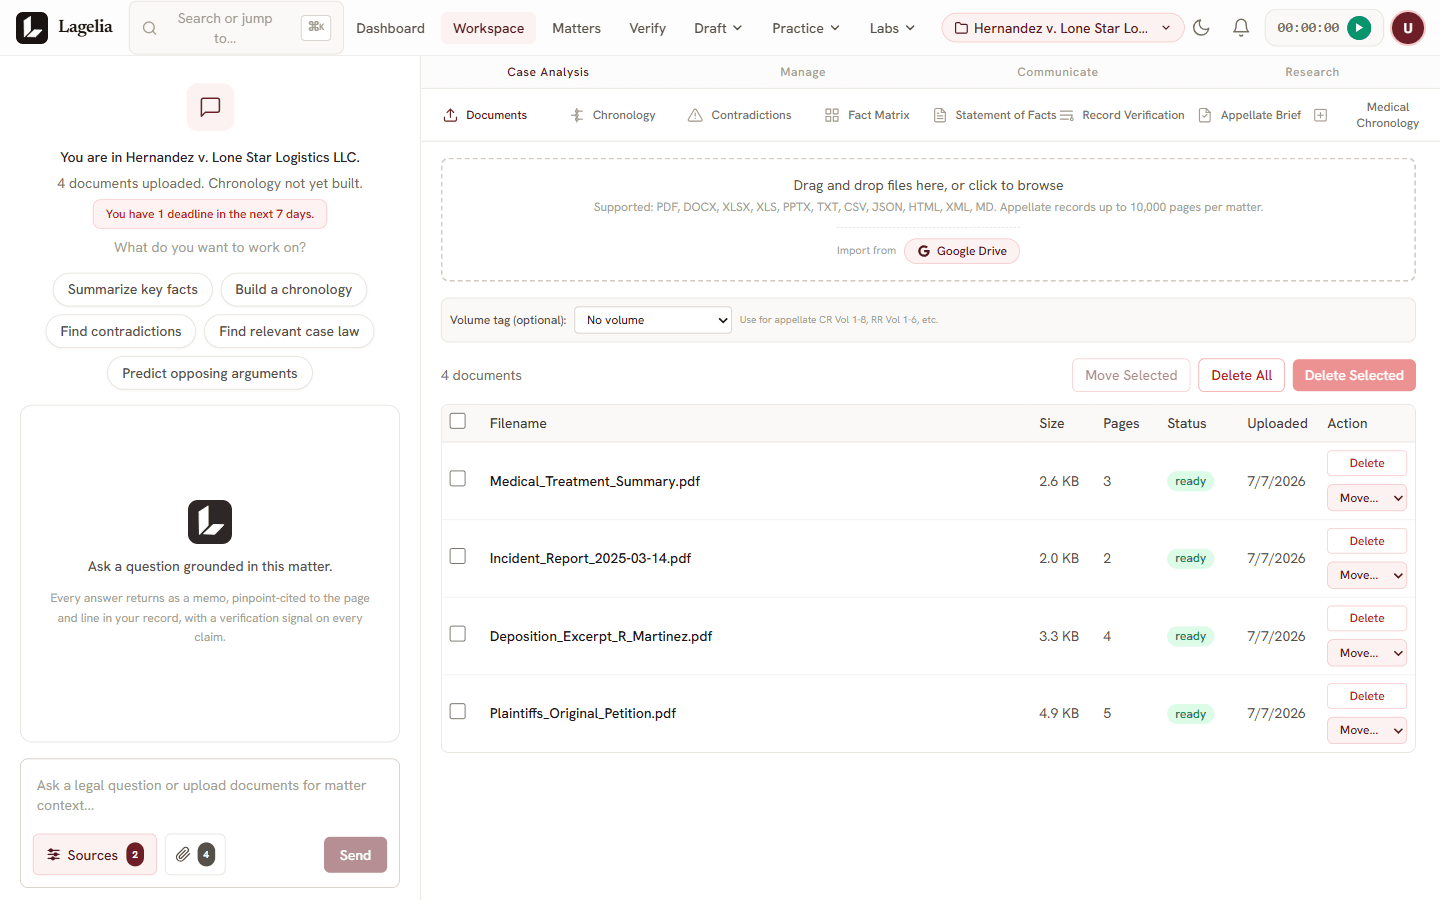Select the Case Analysis tab
Screen dimensions: 1440x900
(548, 72)
